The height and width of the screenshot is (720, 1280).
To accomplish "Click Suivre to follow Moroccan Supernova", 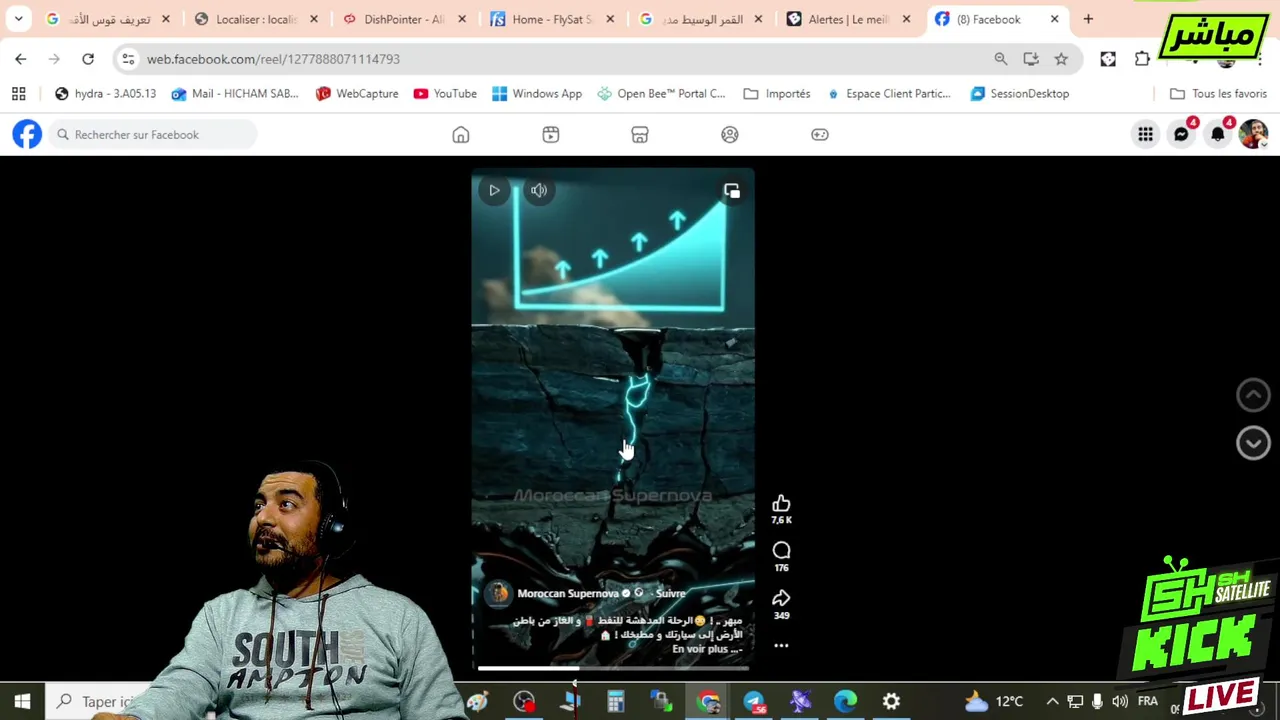I will tap(670, 593).
